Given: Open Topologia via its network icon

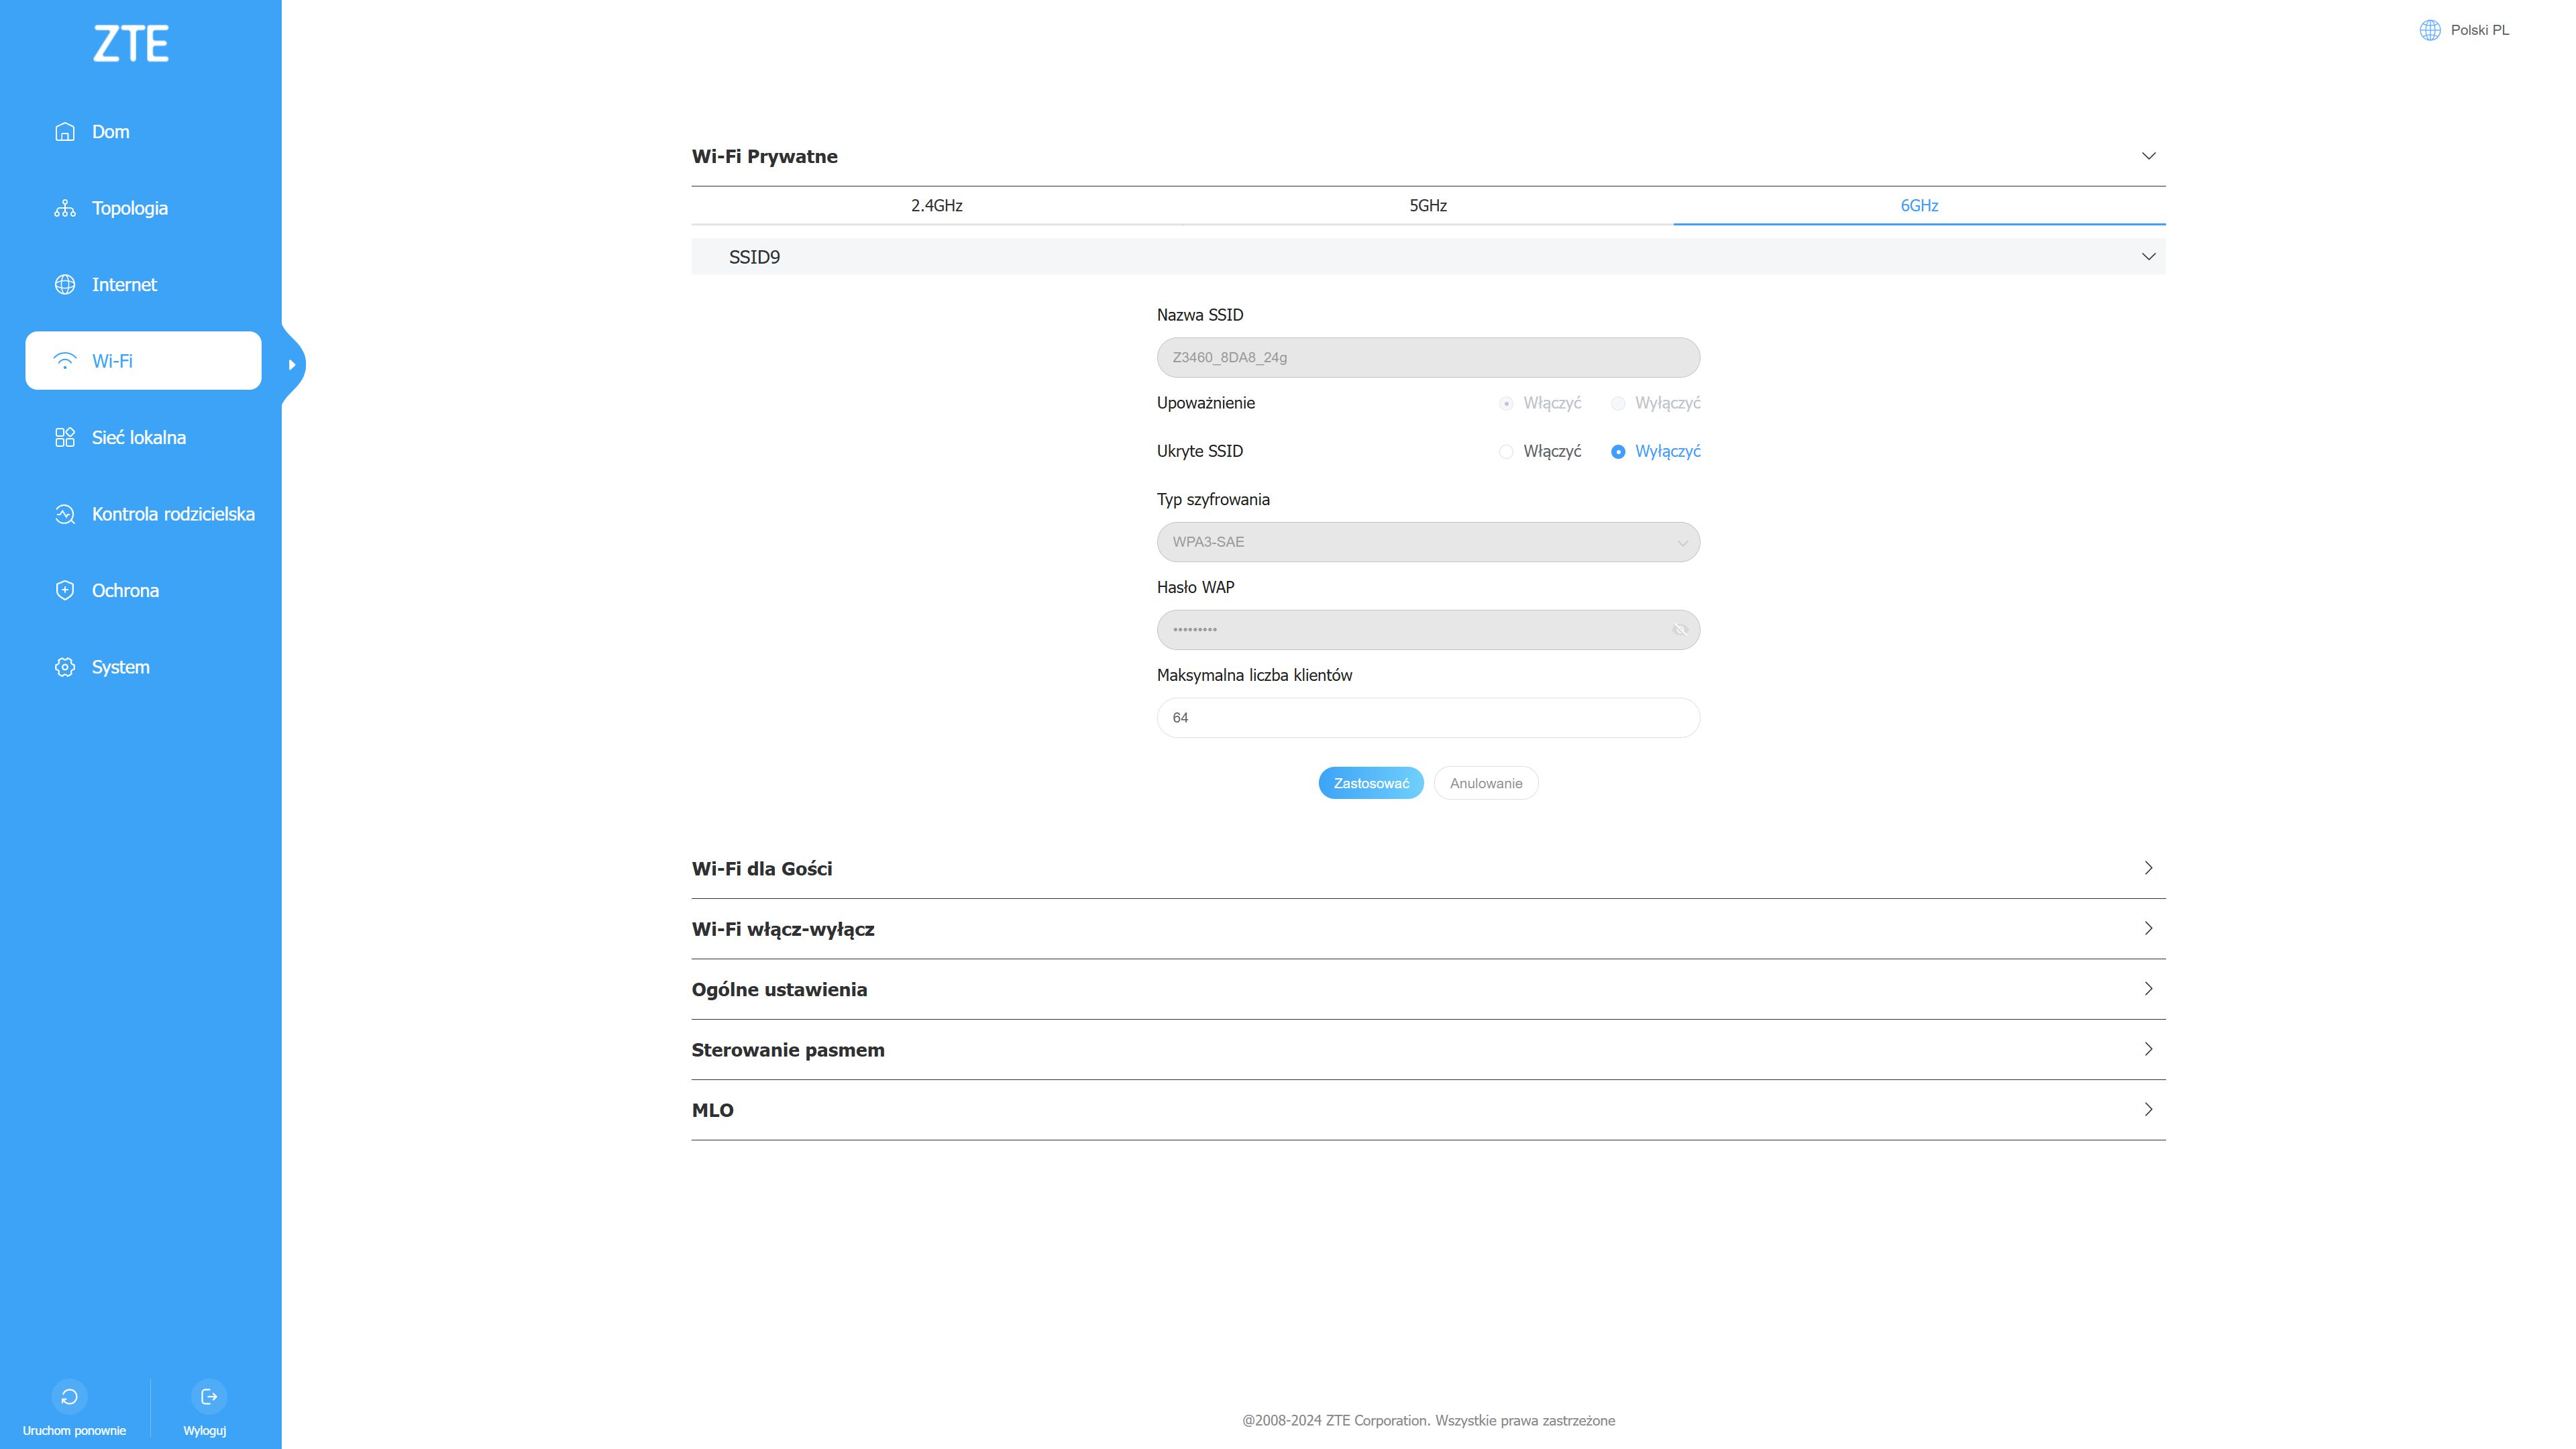Looking at the screenshot, I should tap(65, 208).
